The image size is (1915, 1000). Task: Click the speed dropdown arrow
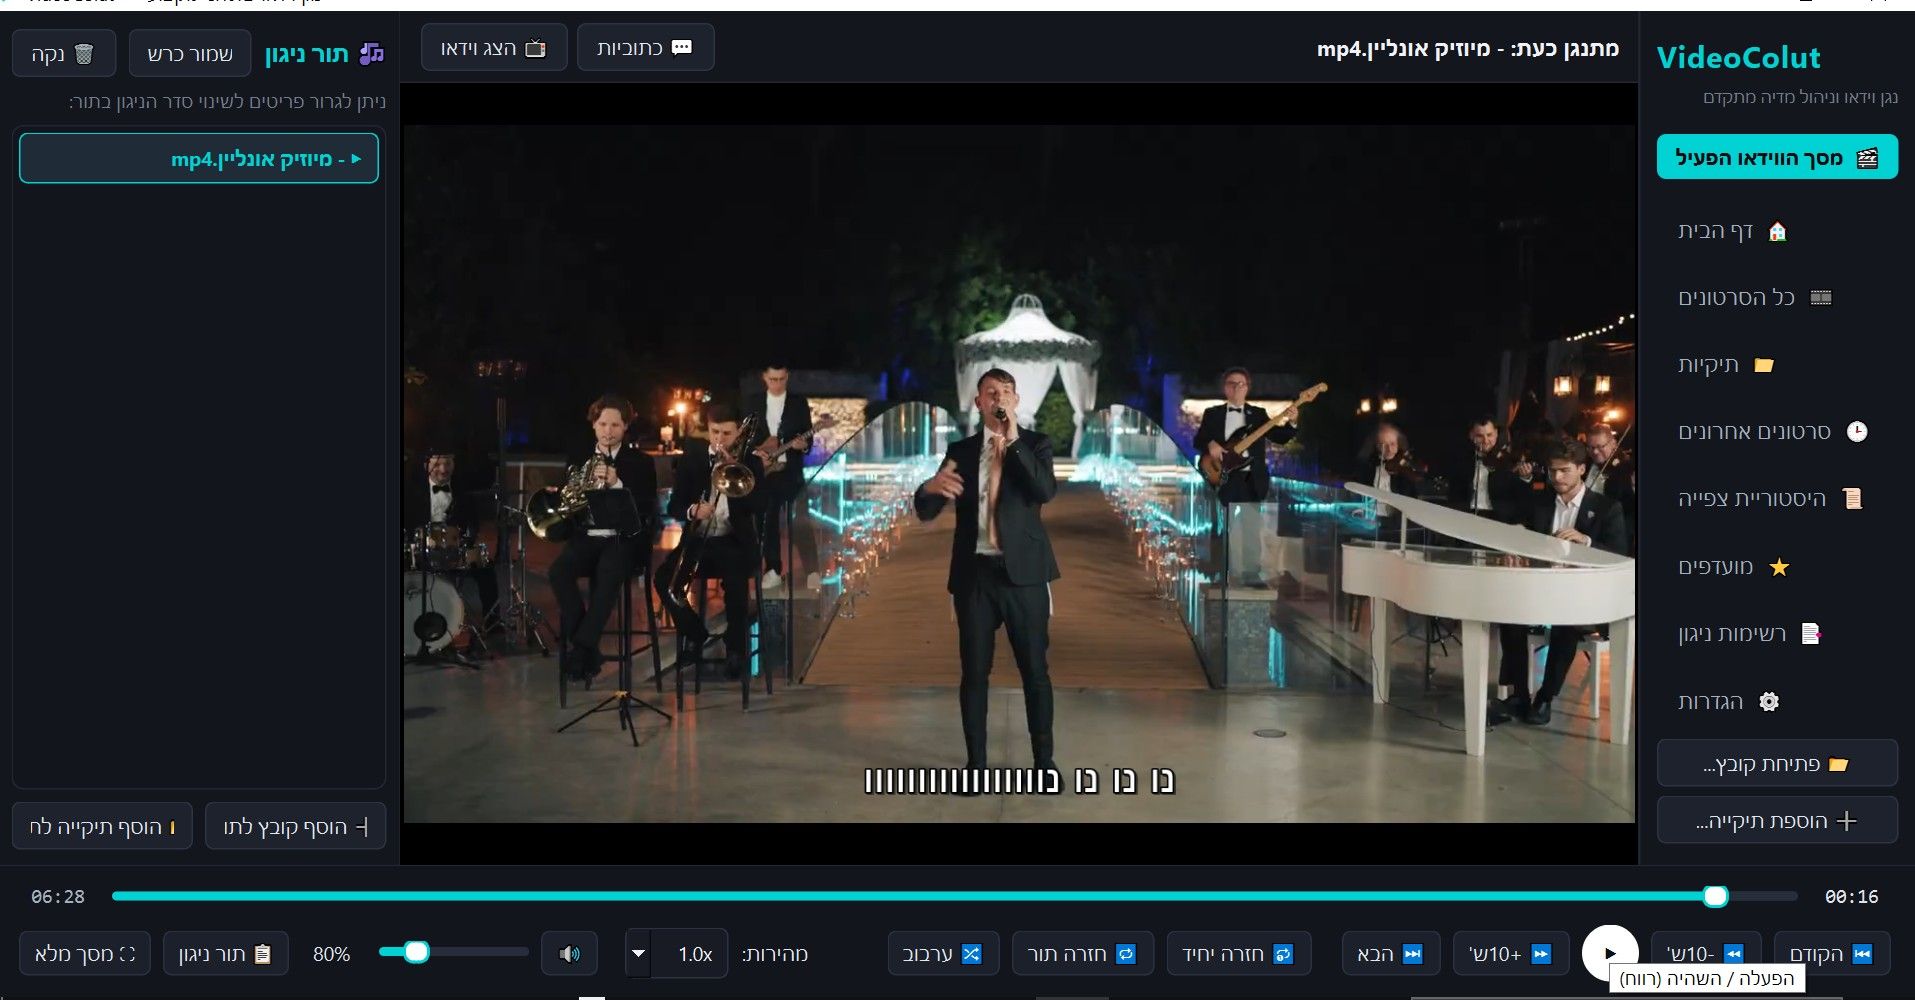[x=638, y=954]
